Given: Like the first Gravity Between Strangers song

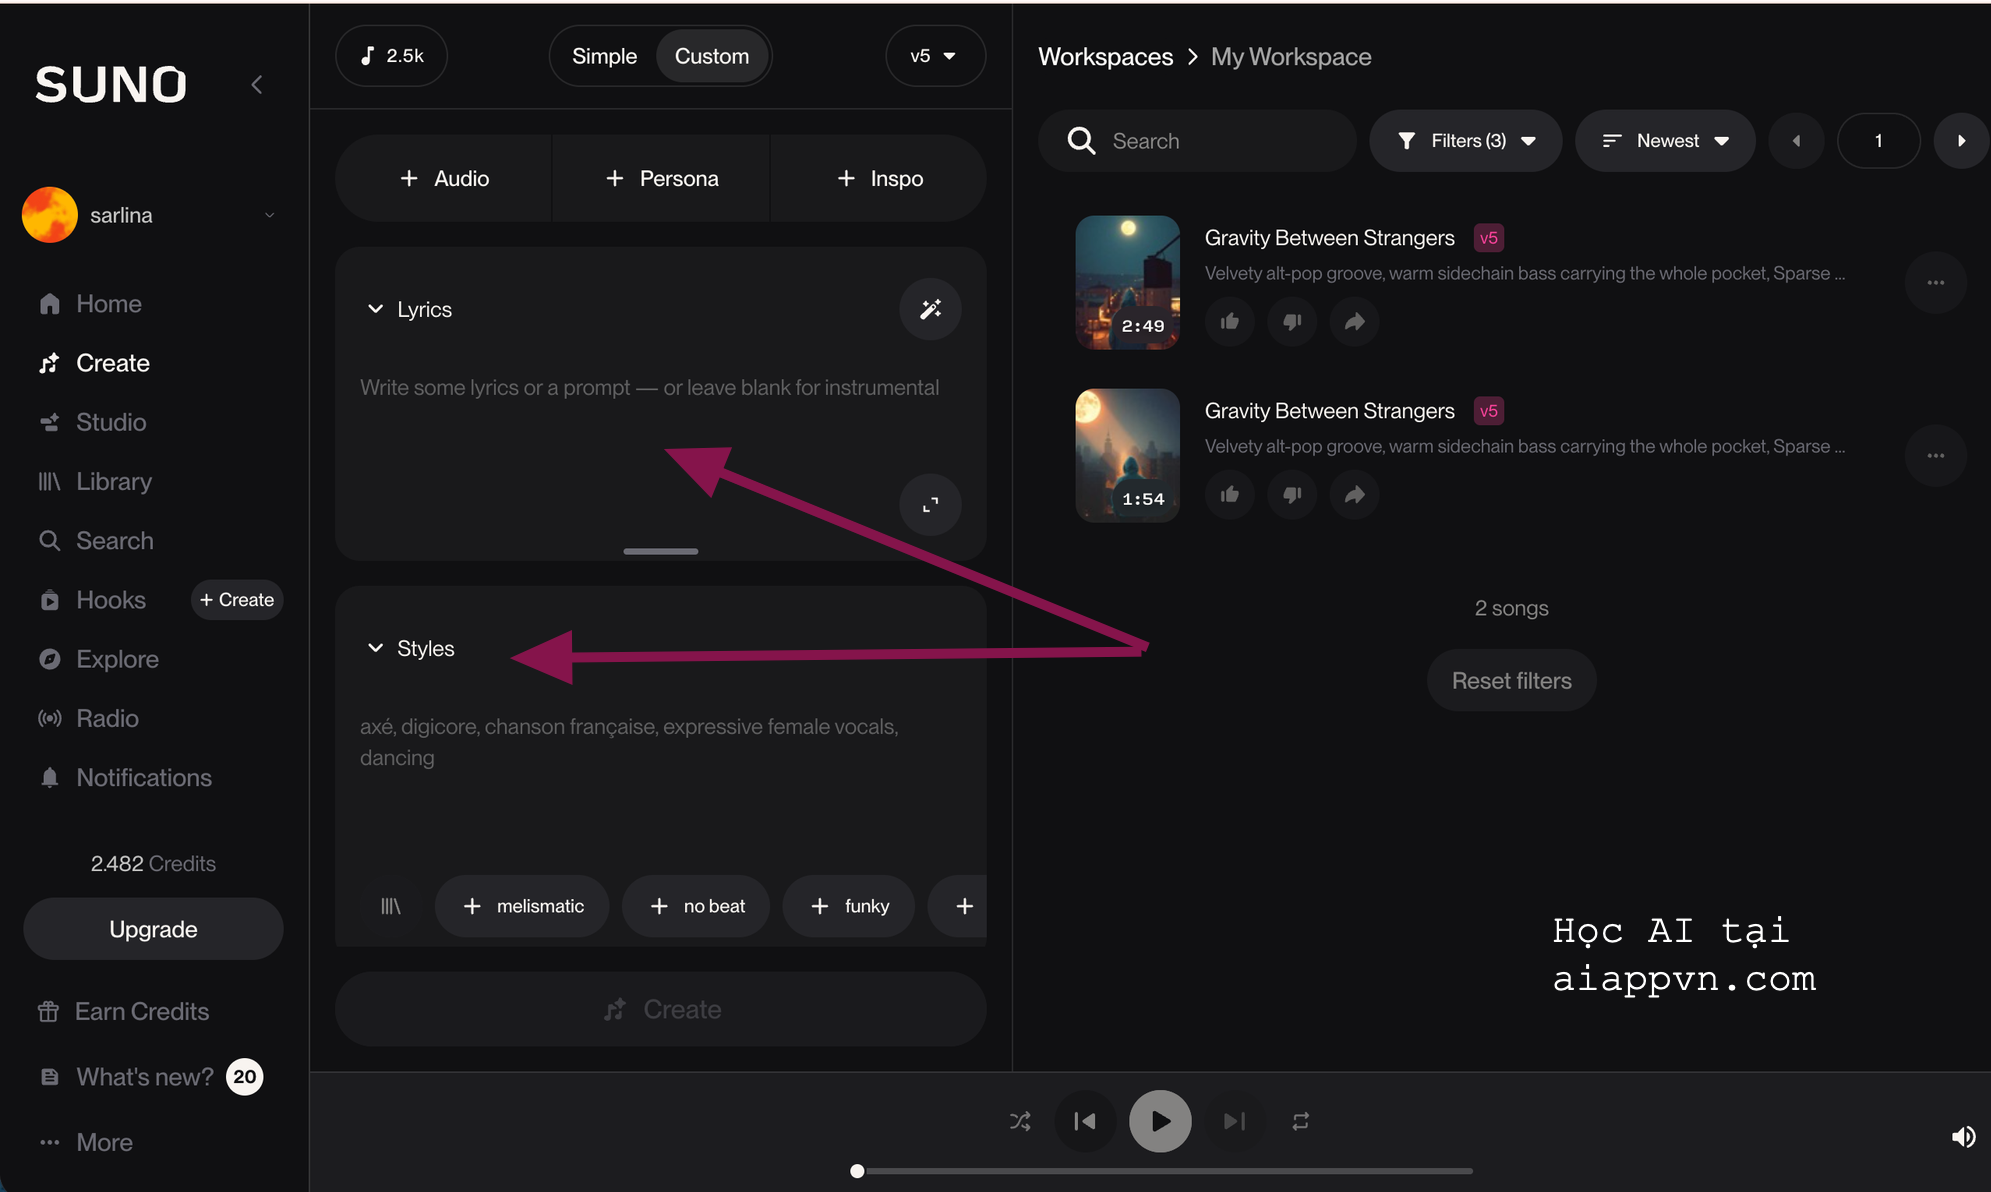Looking at the screenshot, I should (1229, 321).
